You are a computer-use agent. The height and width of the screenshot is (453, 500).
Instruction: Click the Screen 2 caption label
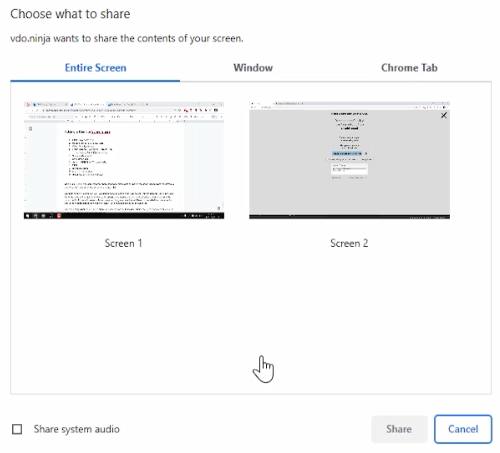pyautogui.click(x=349, y=243)
